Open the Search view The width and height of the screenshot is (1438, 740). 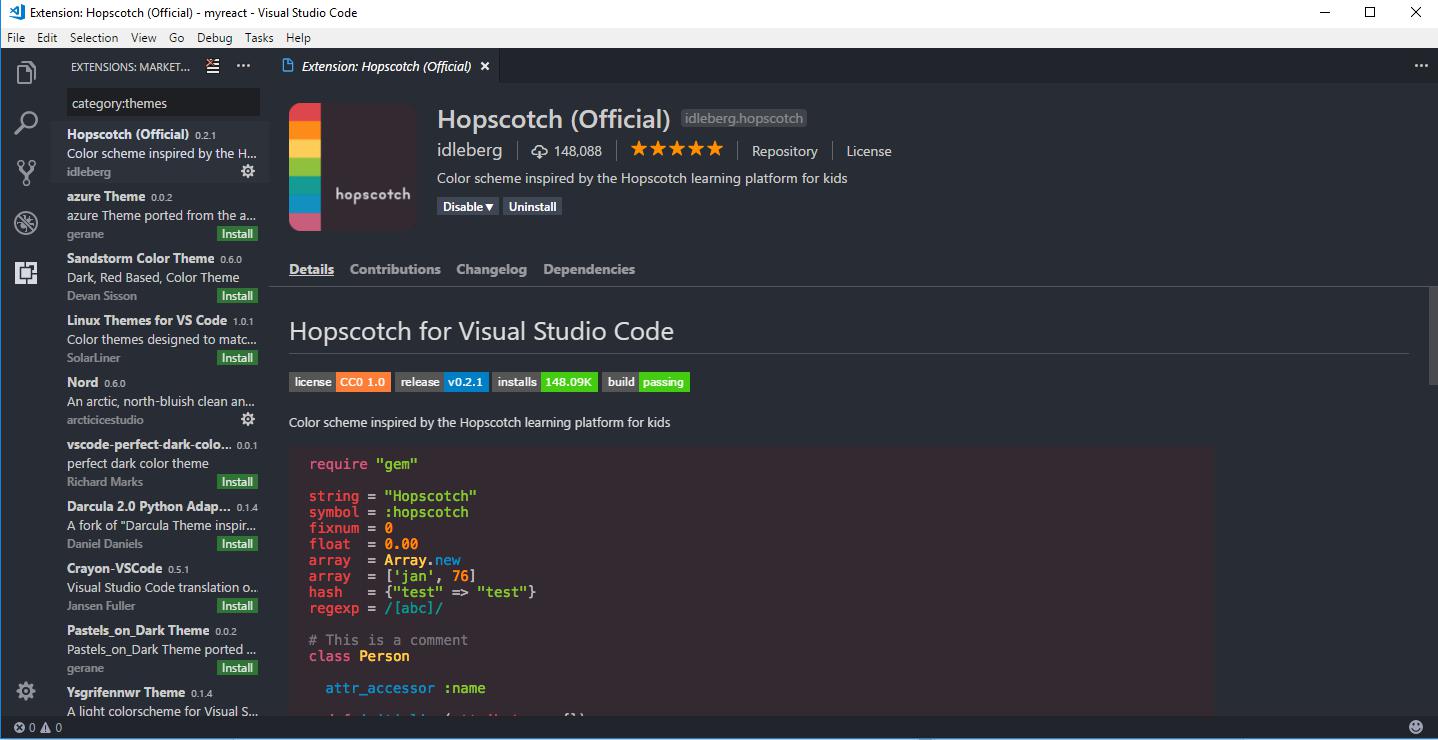click(x=26, y=122)
